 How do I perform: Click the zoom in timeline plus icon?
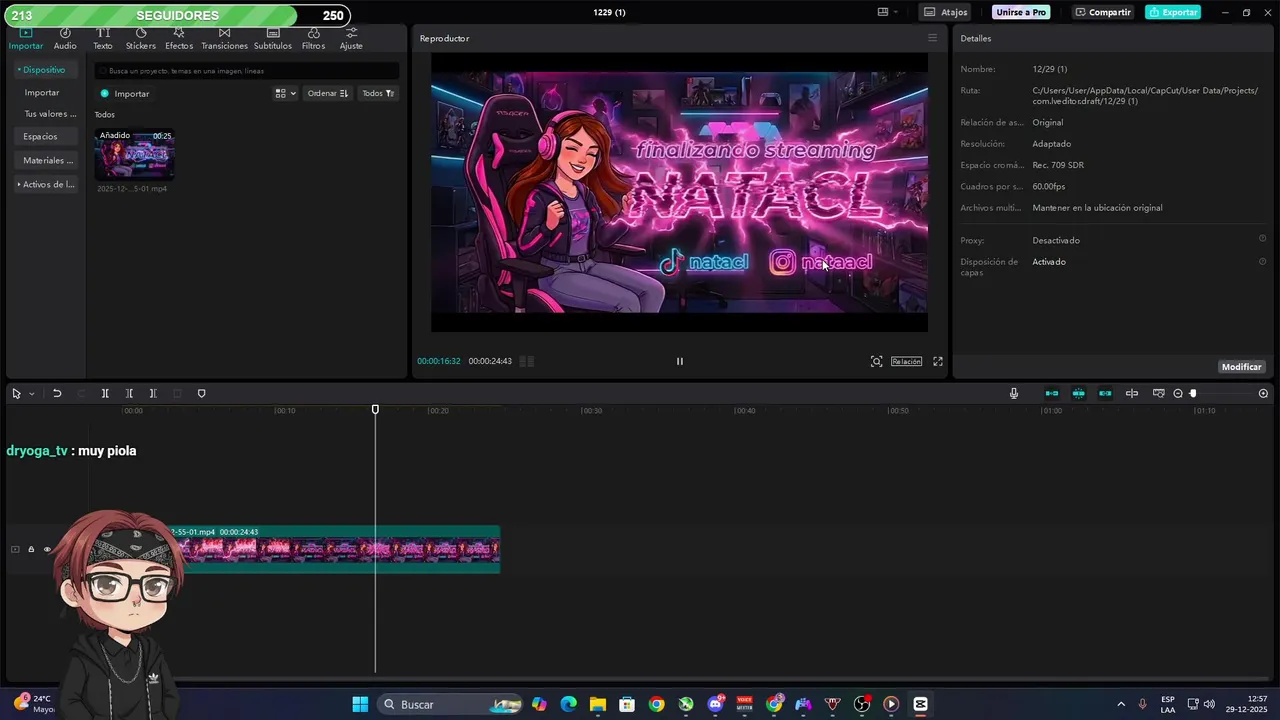coord(1263,393)
